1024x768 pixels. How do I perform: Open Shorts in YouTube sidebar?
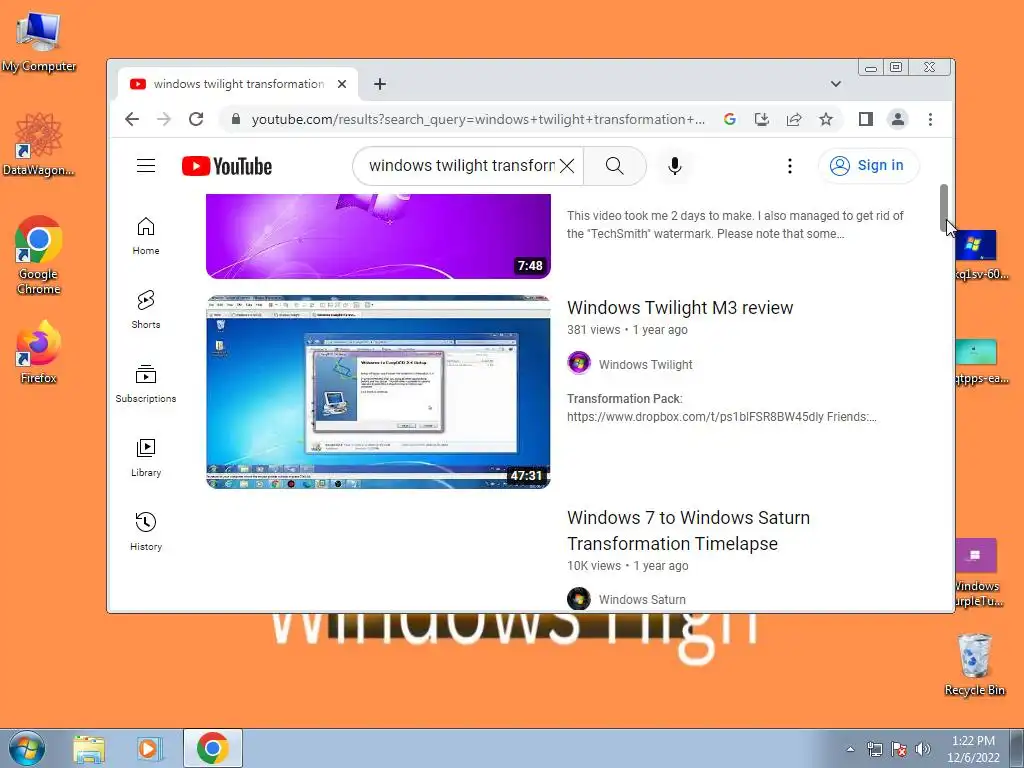coord(146,310)
